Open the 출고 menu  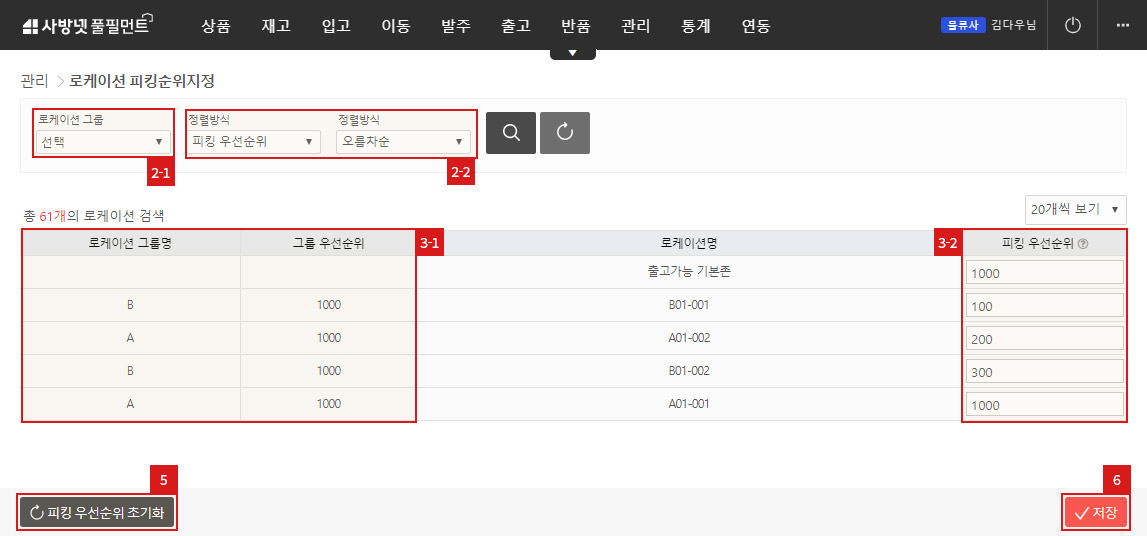click(x=516, y=26)
